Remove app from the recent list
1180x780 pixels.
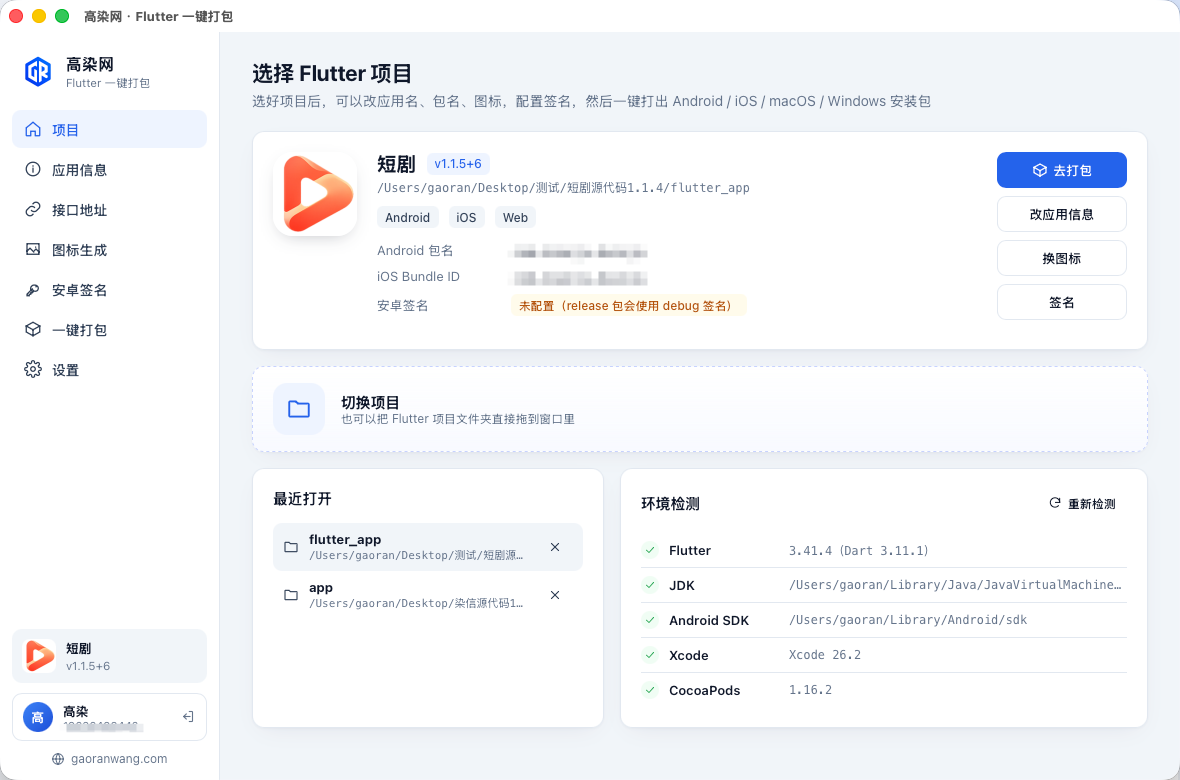coord(555,596)
